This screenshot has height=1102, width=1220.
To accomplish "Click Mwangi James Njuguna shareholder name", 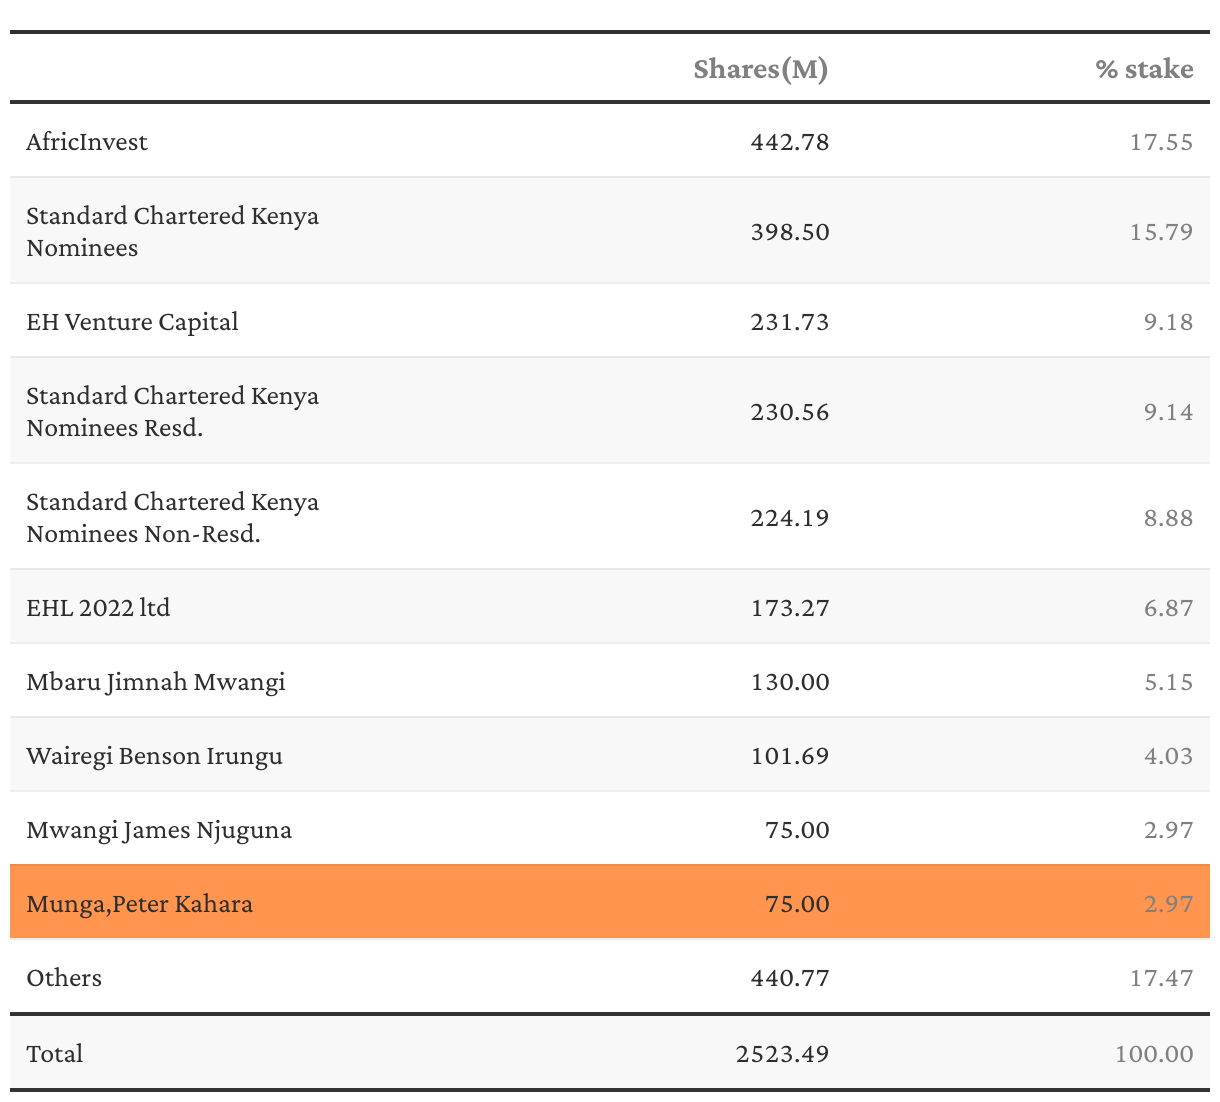I will point(159,830).
